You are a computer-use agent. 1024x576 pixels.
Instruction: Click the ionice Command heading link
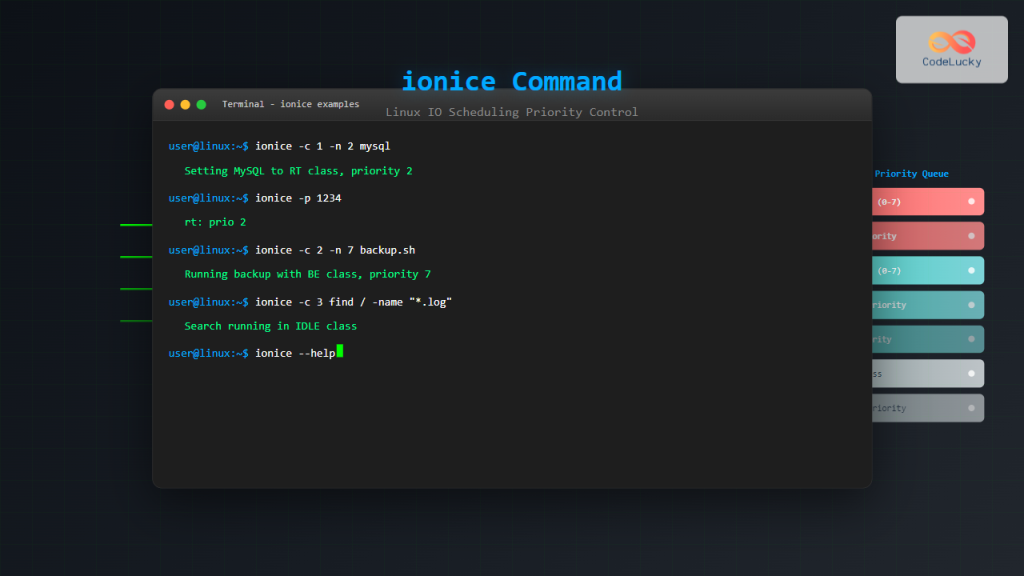(x=512, y=81)
